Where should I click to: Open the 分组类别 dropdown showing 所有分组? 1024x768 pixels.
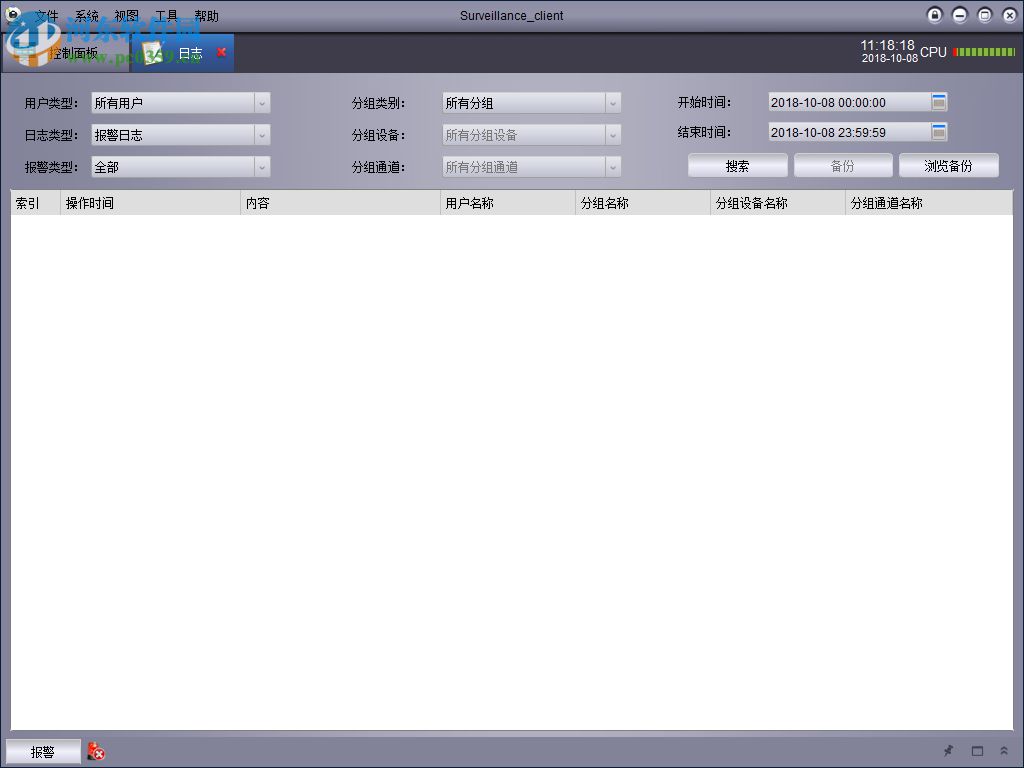coord(532,103)
